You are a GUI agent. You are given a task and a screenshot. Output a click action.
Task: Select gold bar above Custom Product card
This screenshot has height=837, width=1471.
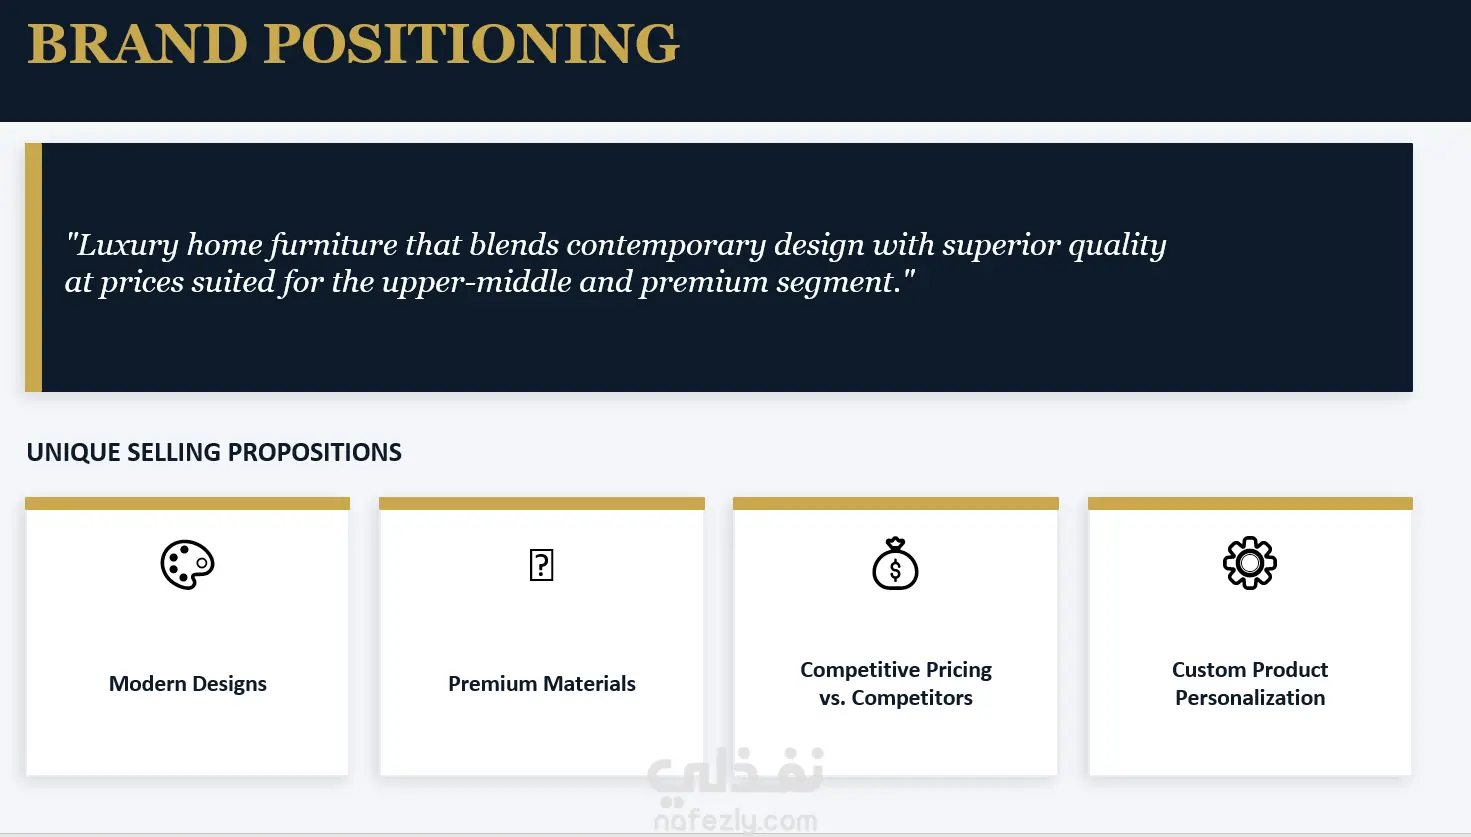click(1250, 503)
